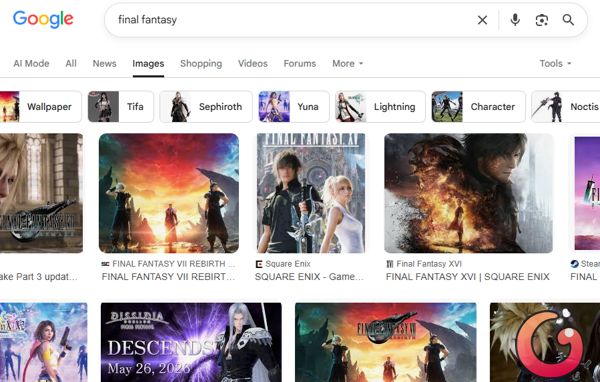Screen dimensions: 600x382
Task: Click the 'Final Fantasy XVI' source name
Action: click(x=429, y=264)
